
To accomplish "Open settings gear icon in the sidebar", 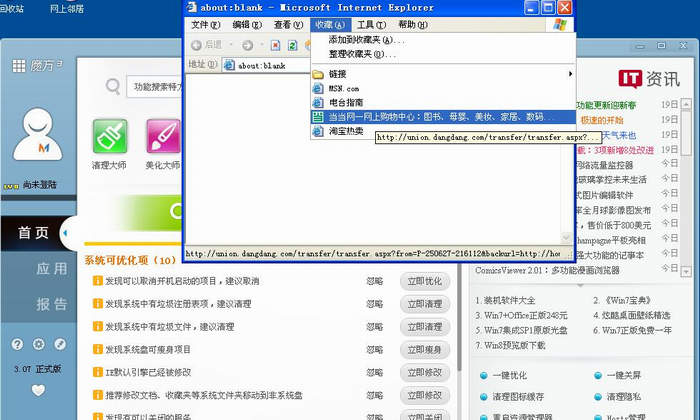I will (x=38, y=344).
